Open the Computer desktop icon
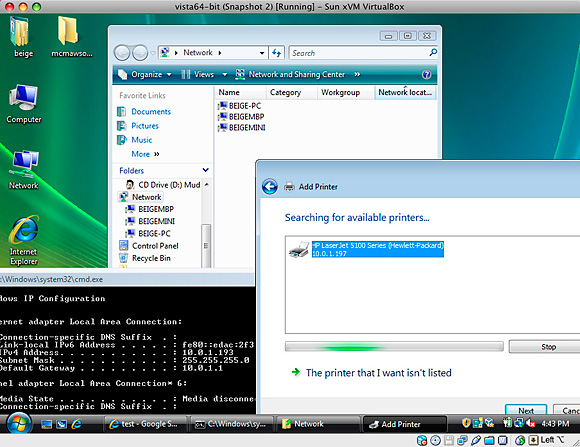580x447 pixels. click(24, 104)
